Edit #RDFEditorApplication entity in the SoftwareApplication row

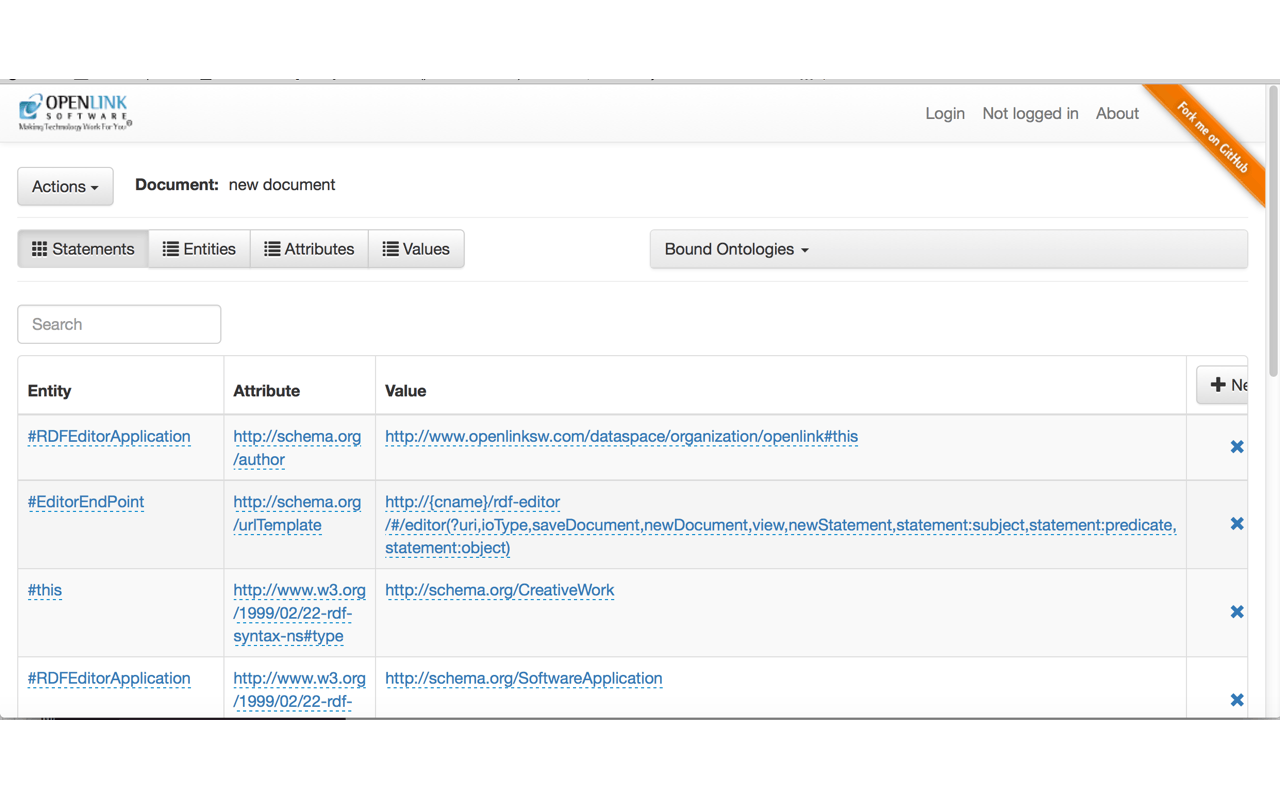click(x=109, y=678)
